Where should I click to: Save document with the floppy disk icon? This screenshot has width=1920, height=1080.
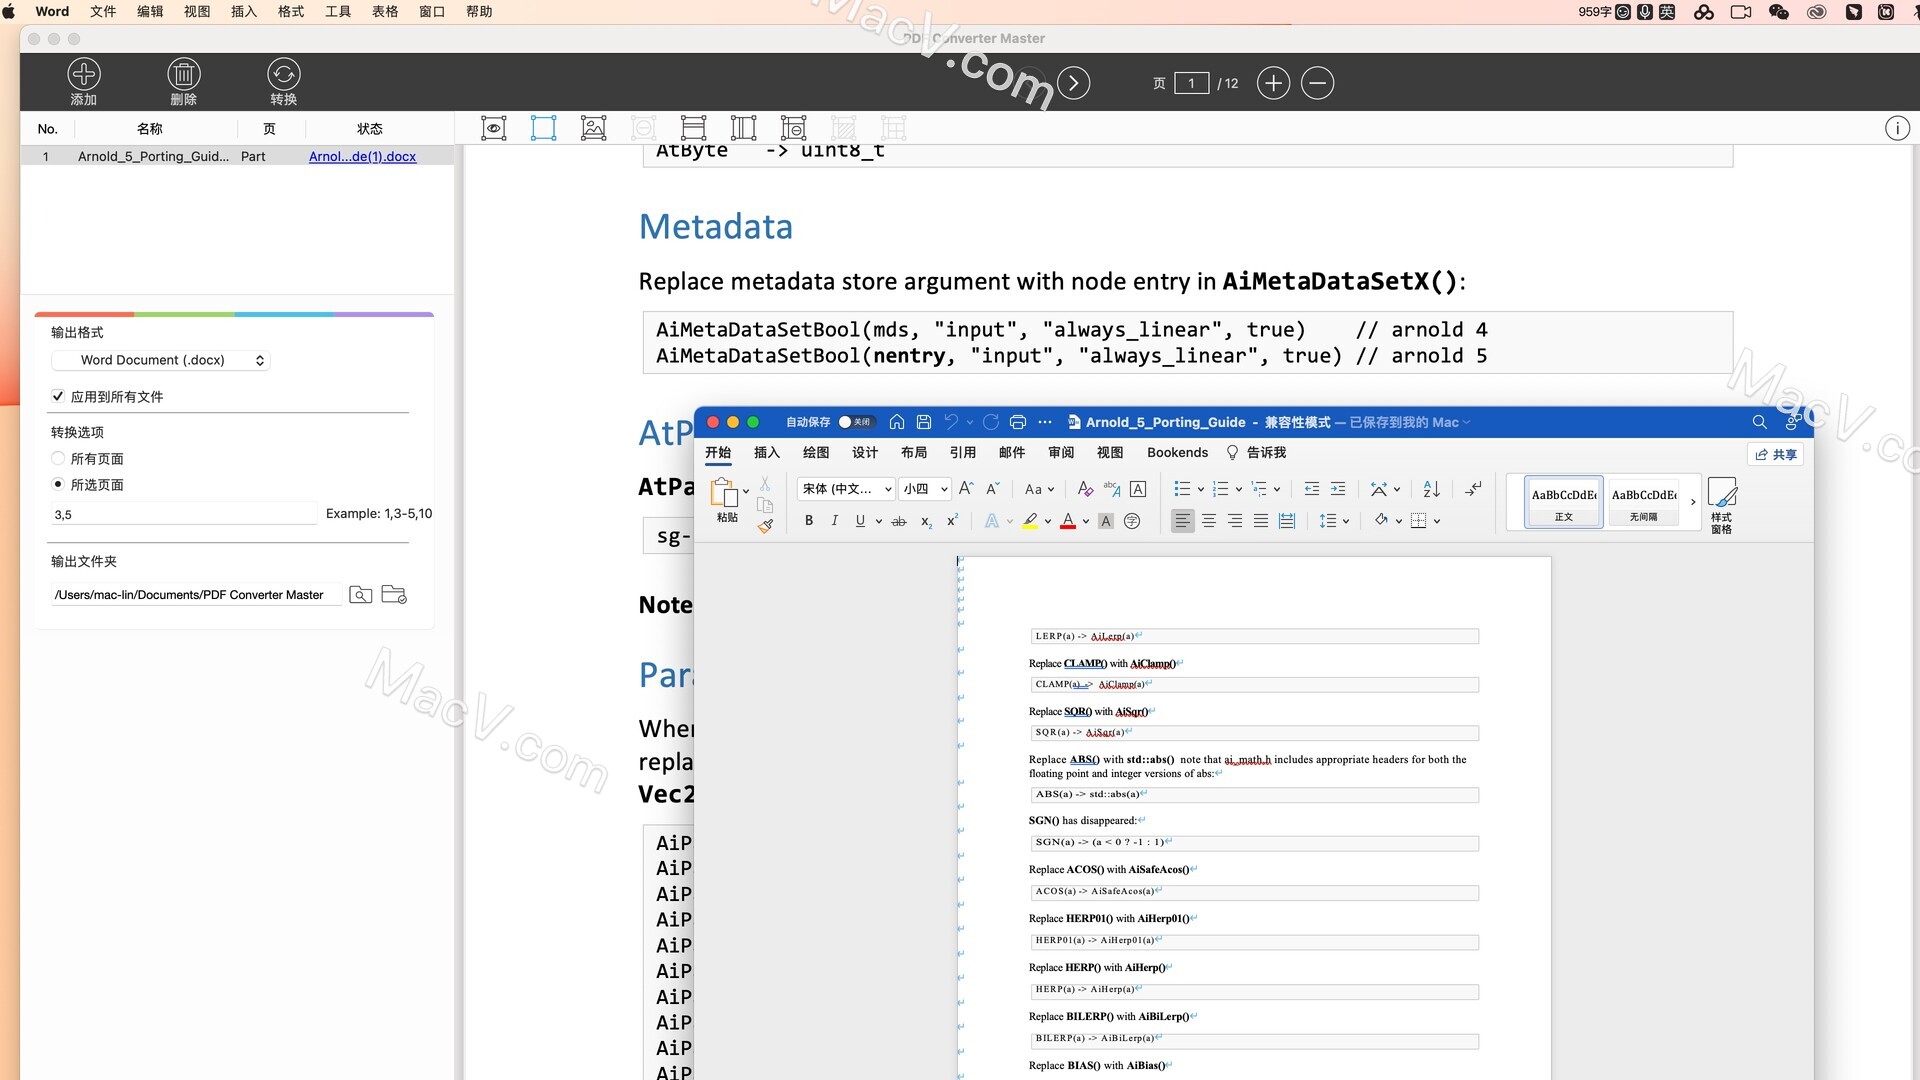[924, 422]
